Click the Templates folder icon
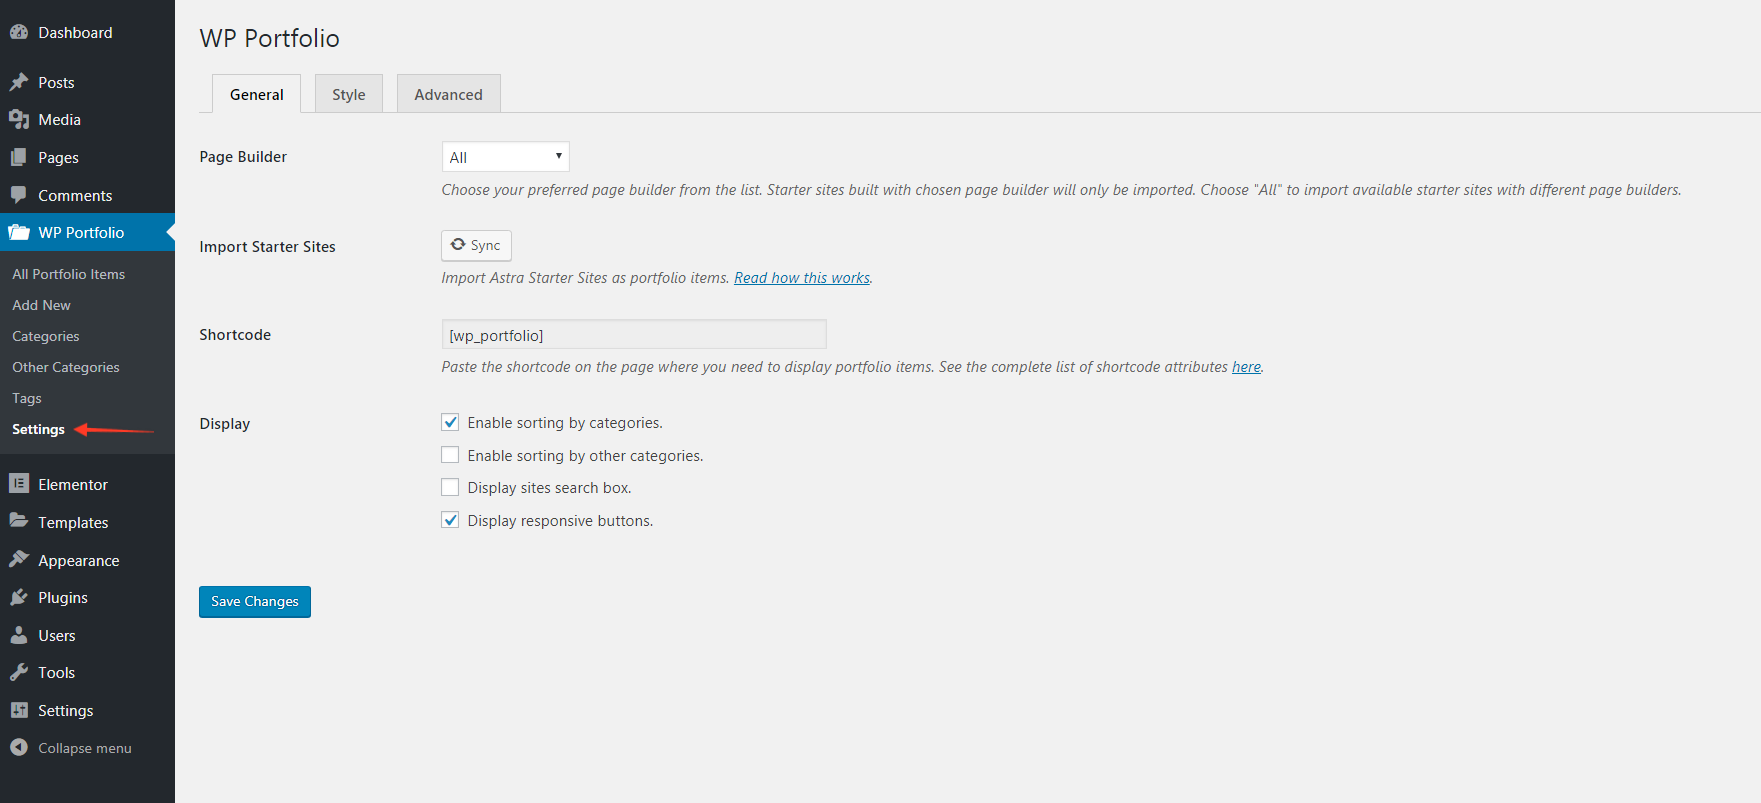This screenshot has width=1761, height=803. click(x=19, y=521)
